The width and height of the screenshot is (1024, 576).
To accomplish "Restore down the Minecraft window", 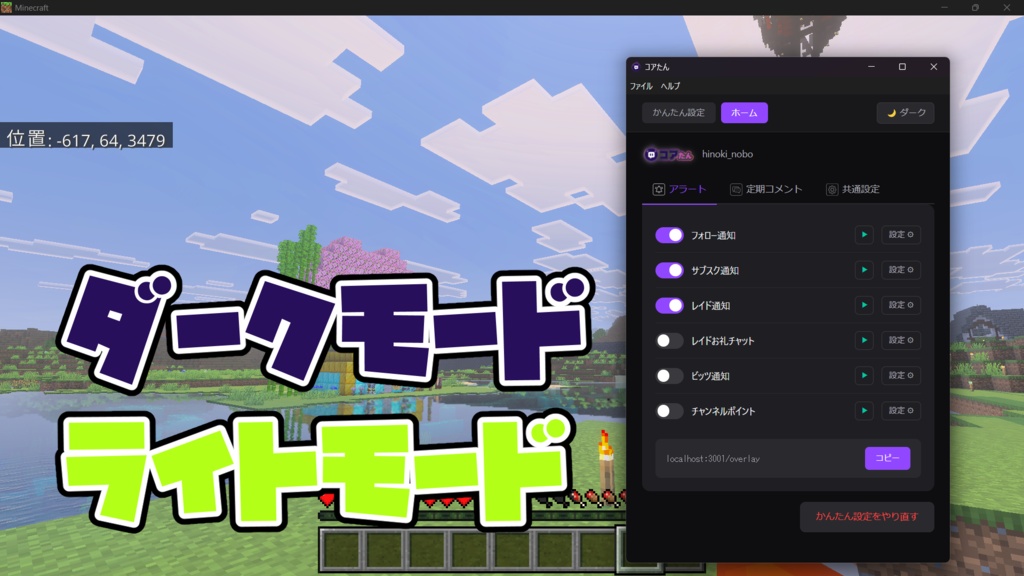I will (975, 7).
